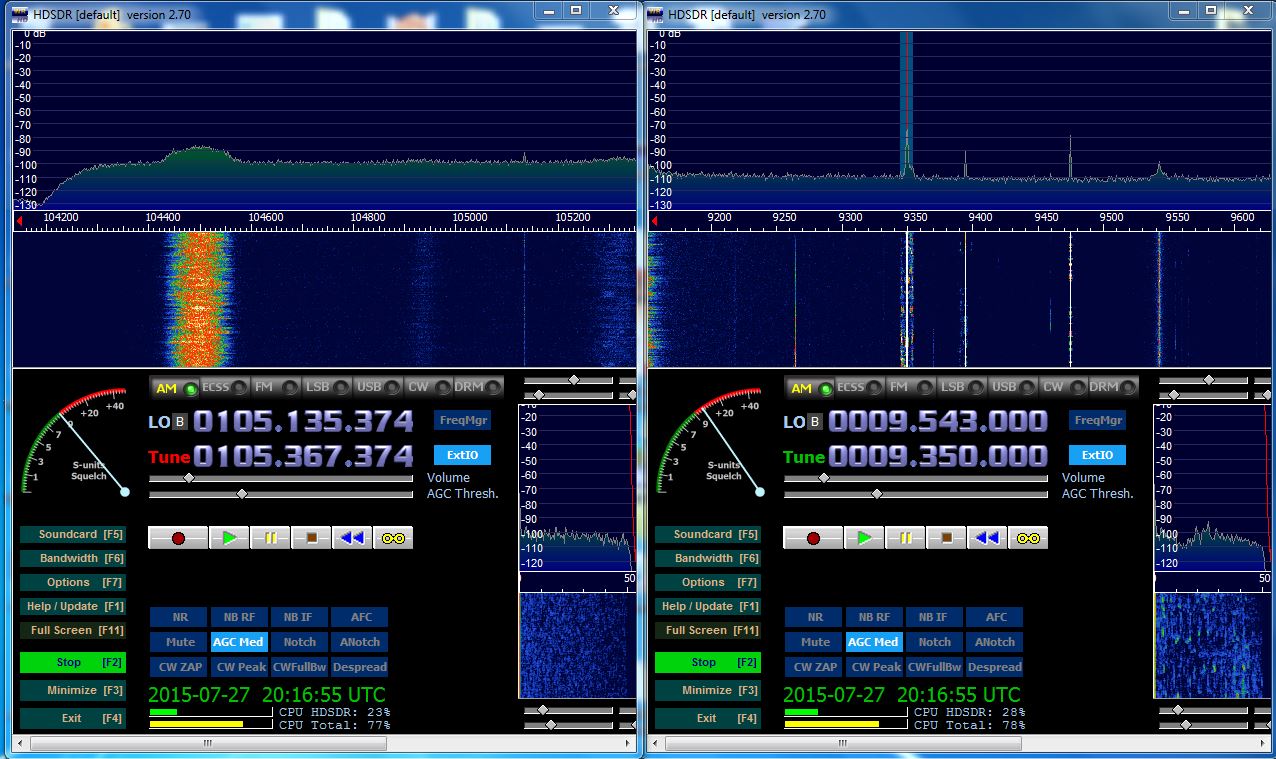Click record button in right HDSDR window
The height and width of the screenshot is (759, 1276).
[x=813, y=538]
